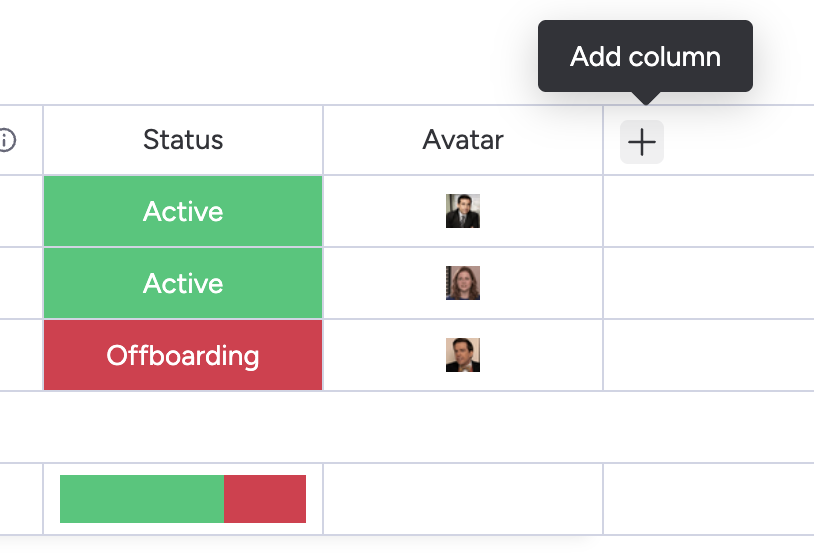Click the empty cell right of the third avatar
814x558 pixels.
pyautogui.click(x=708, y=355)
